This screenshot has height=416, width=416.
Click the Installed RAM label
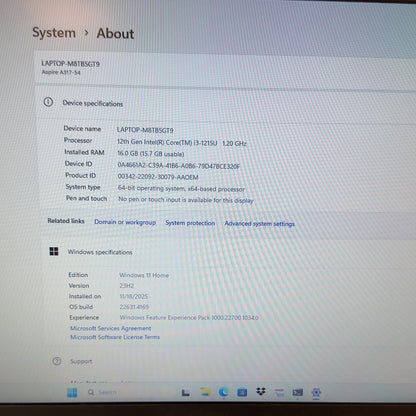84,152
